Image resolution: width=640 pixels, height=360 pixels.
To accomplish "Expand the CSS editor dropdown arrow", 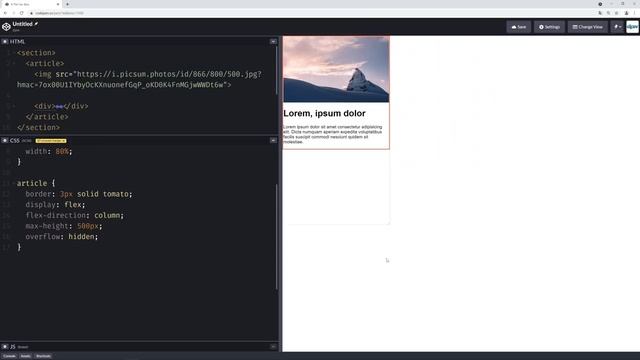I will coord(273,140).
